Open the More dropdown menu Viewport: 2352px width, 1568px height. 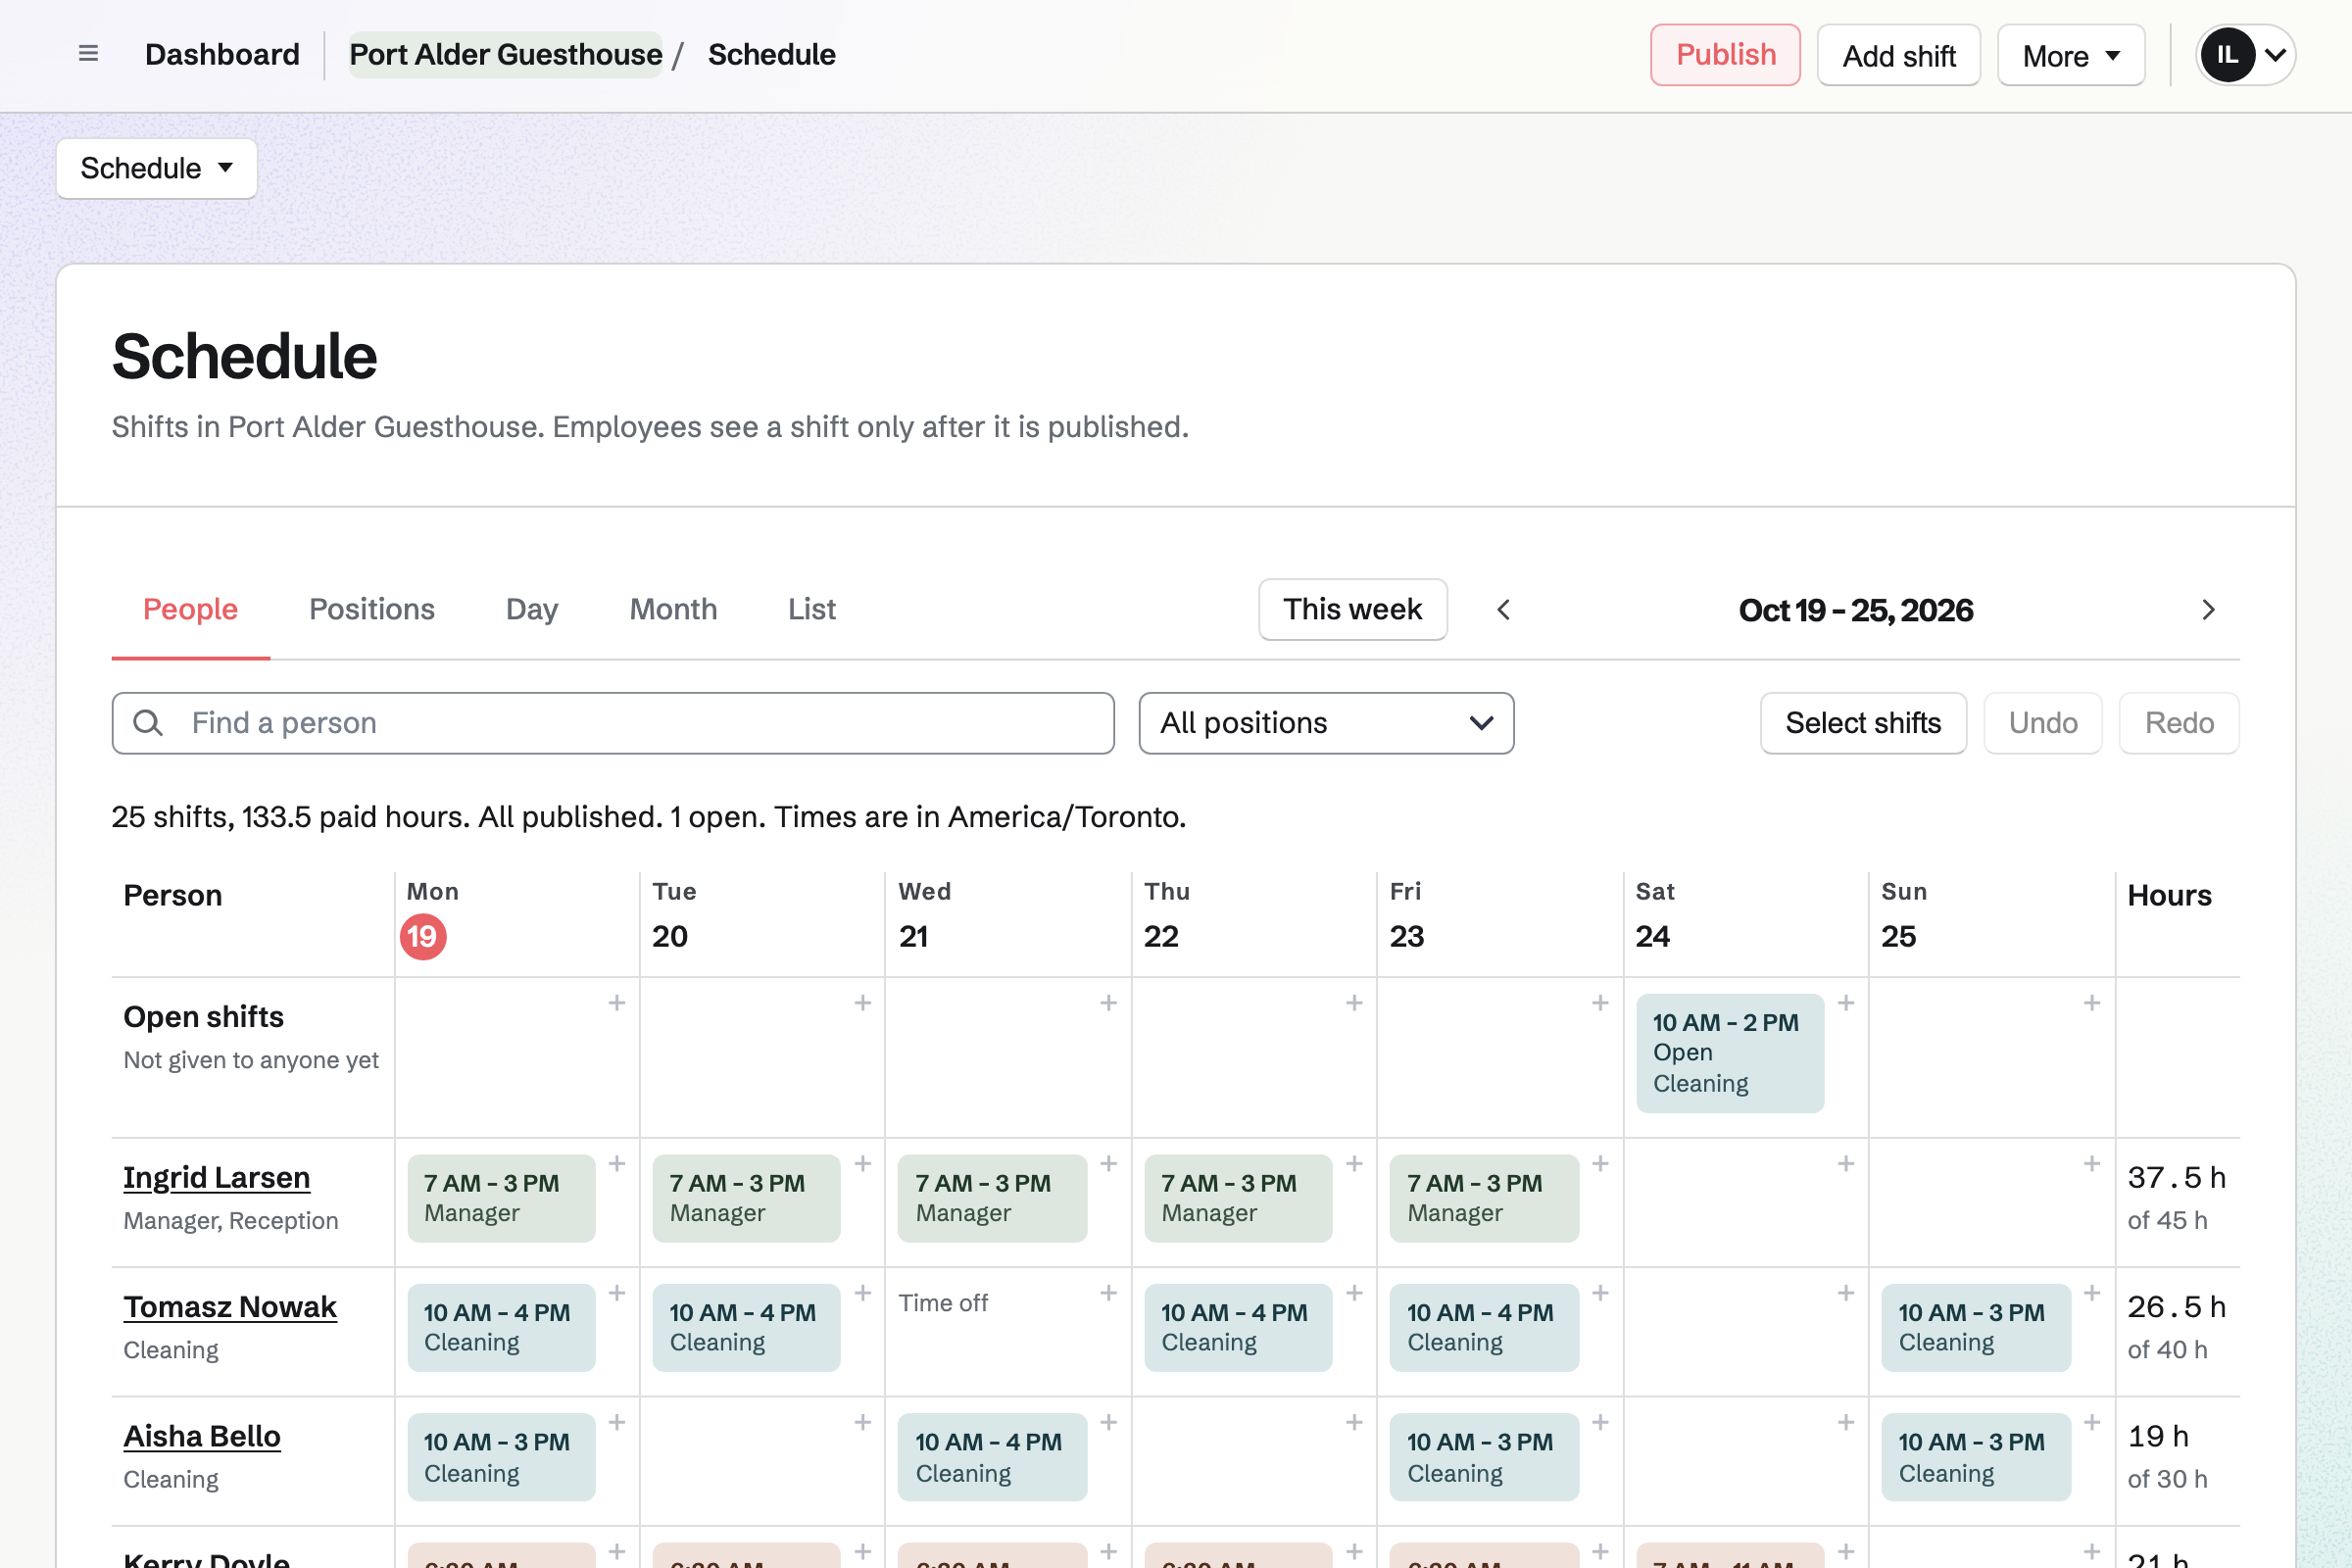[2070, 56]
